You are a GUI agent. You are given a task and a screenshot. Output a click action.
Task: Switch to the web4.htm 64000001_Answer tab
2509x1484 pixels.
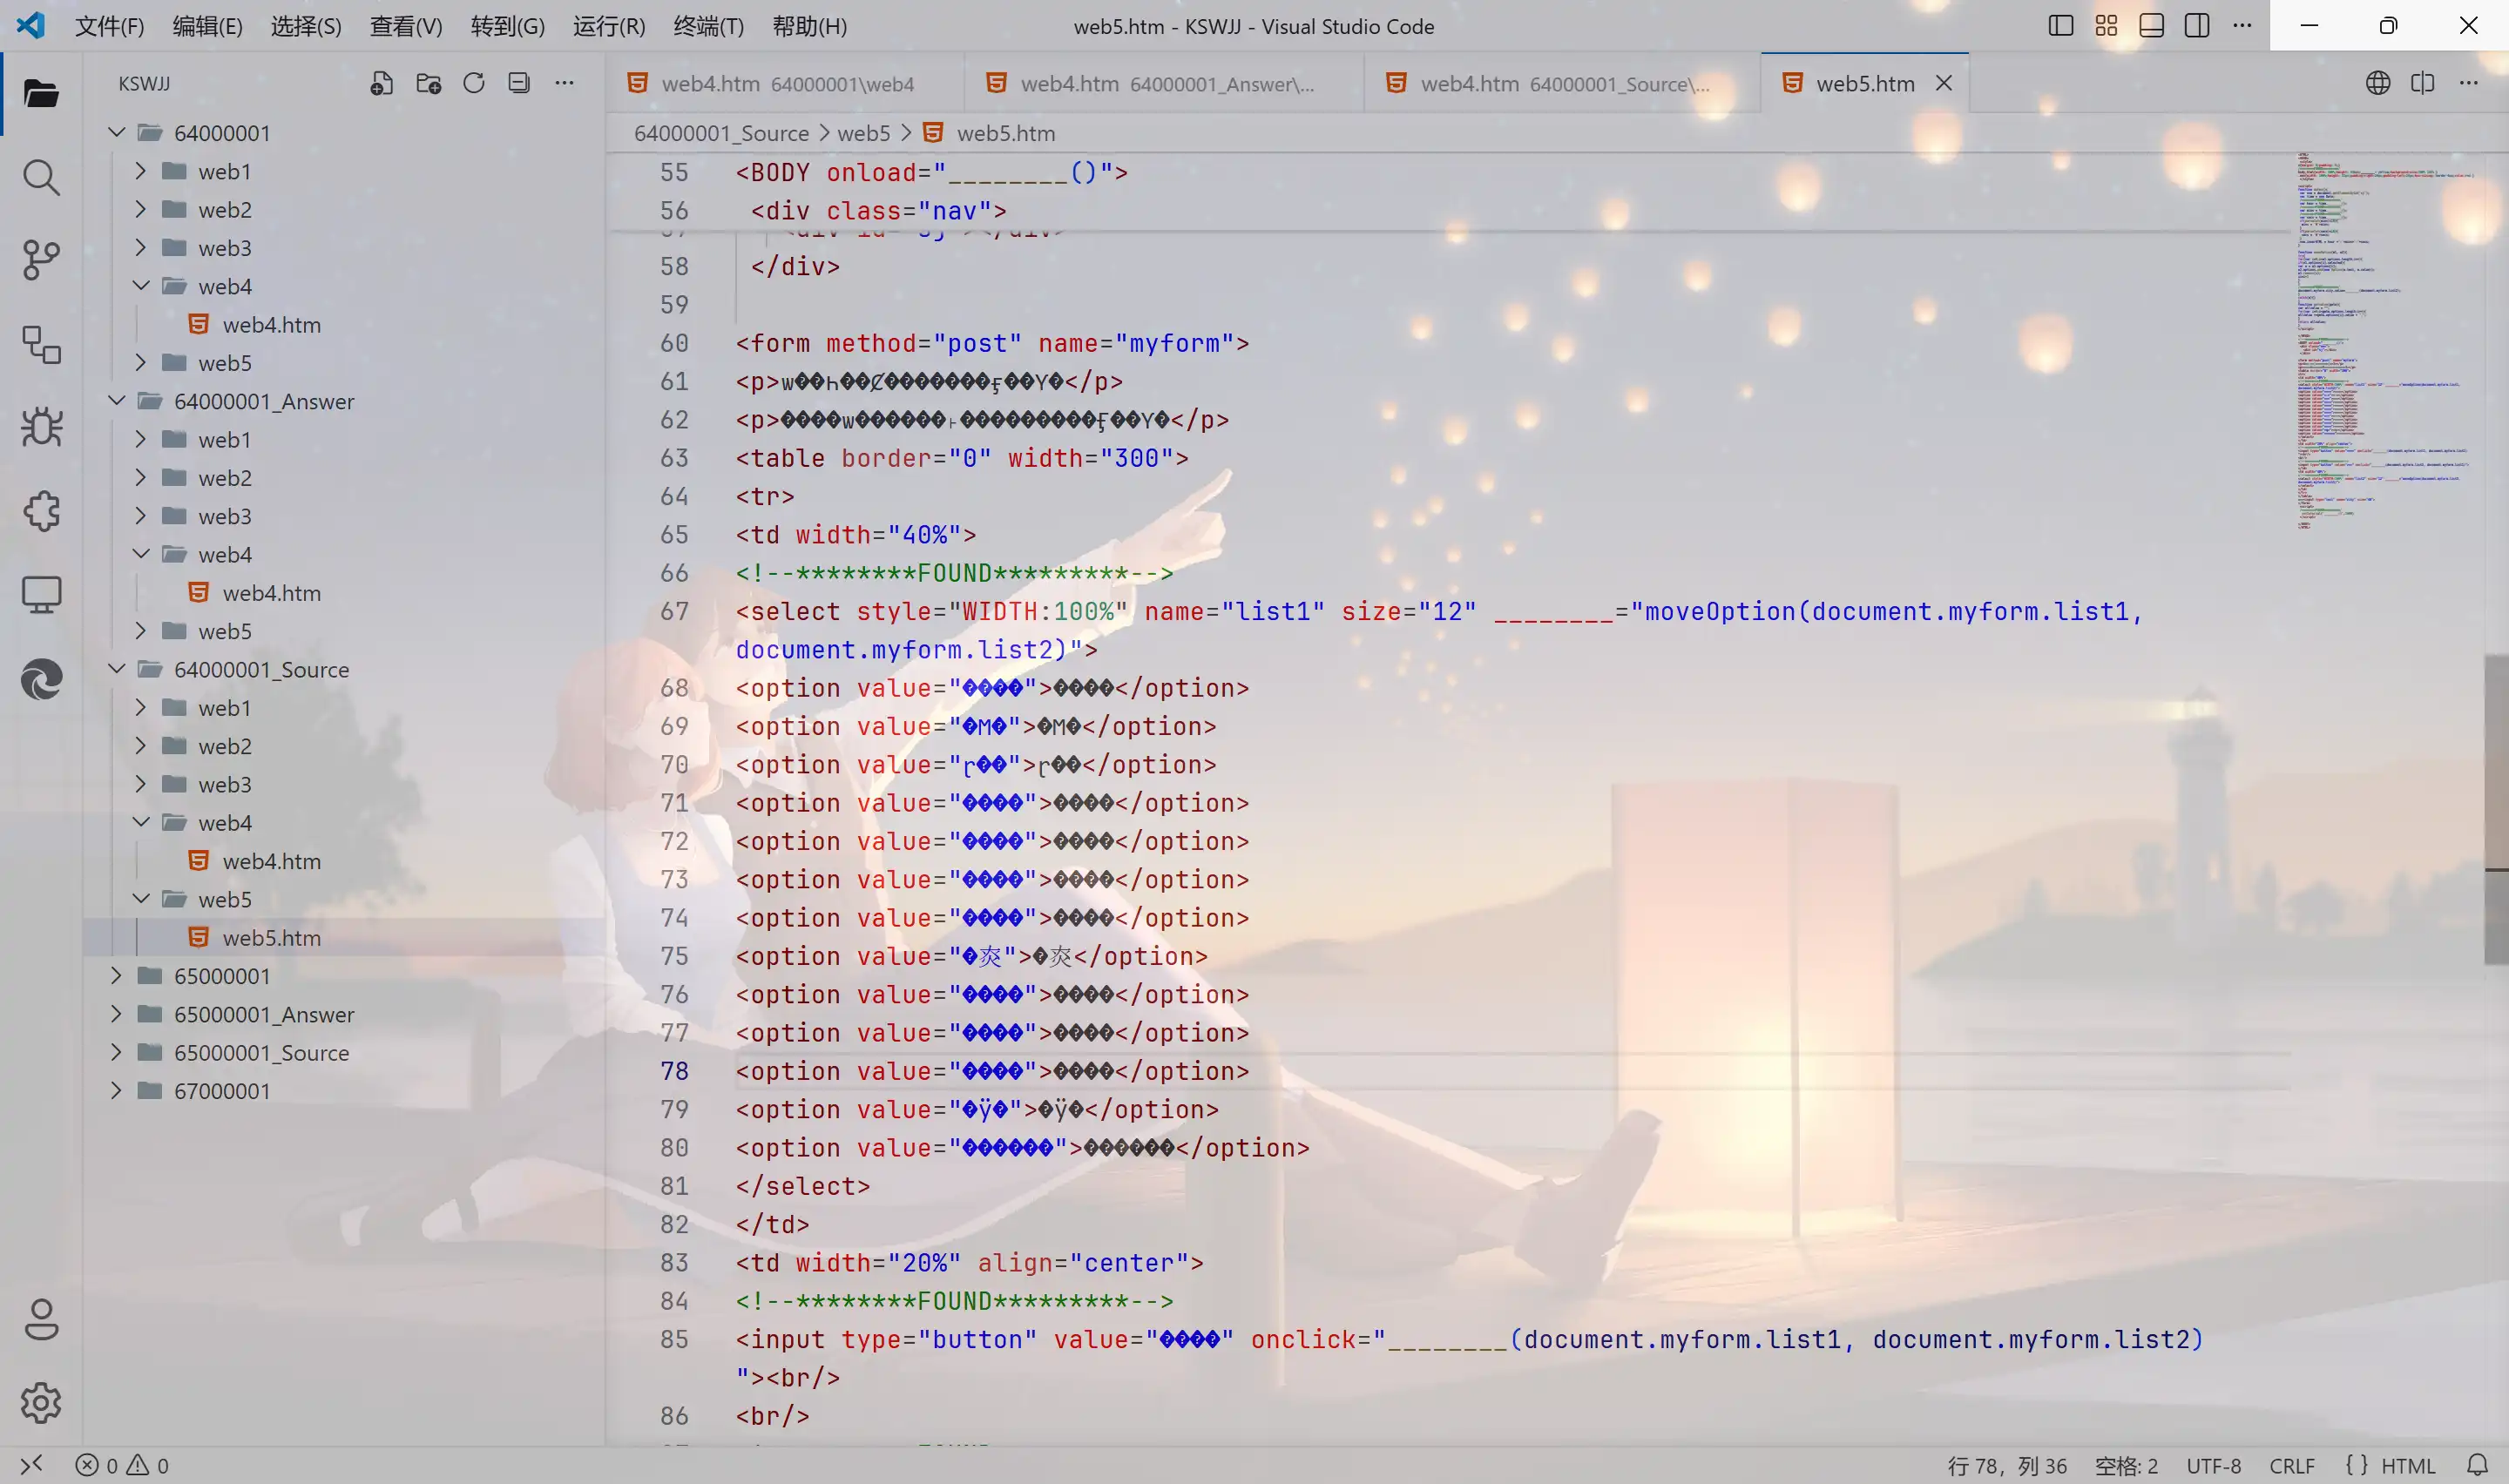pos(1166,83)
